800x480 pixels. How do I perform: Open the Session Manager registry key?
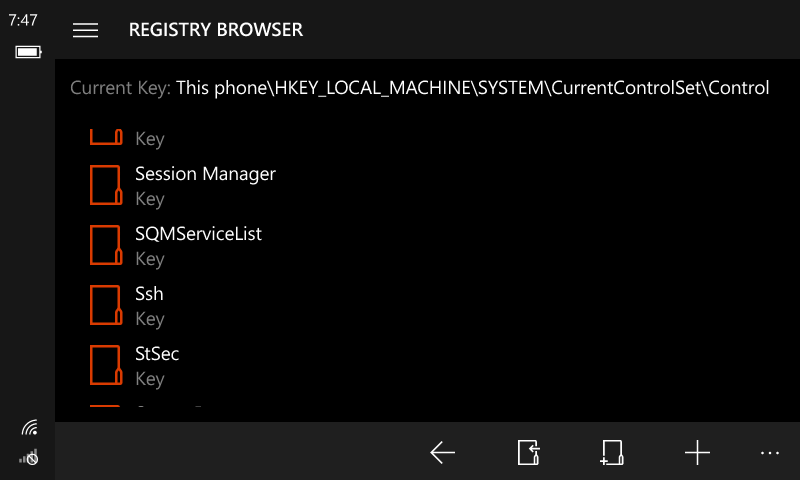pos(205,175)
